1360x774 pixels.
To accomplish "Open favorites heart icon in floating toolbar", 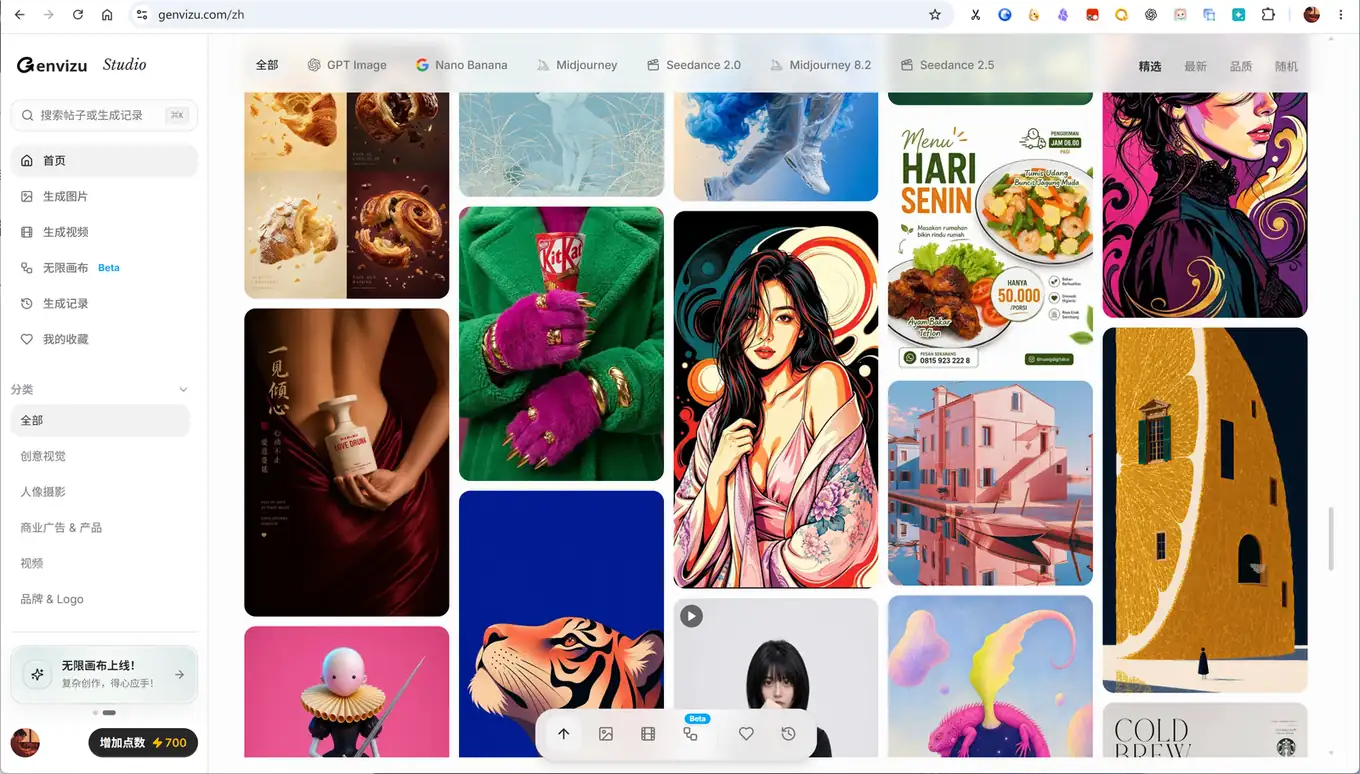I will click(746, 734).
